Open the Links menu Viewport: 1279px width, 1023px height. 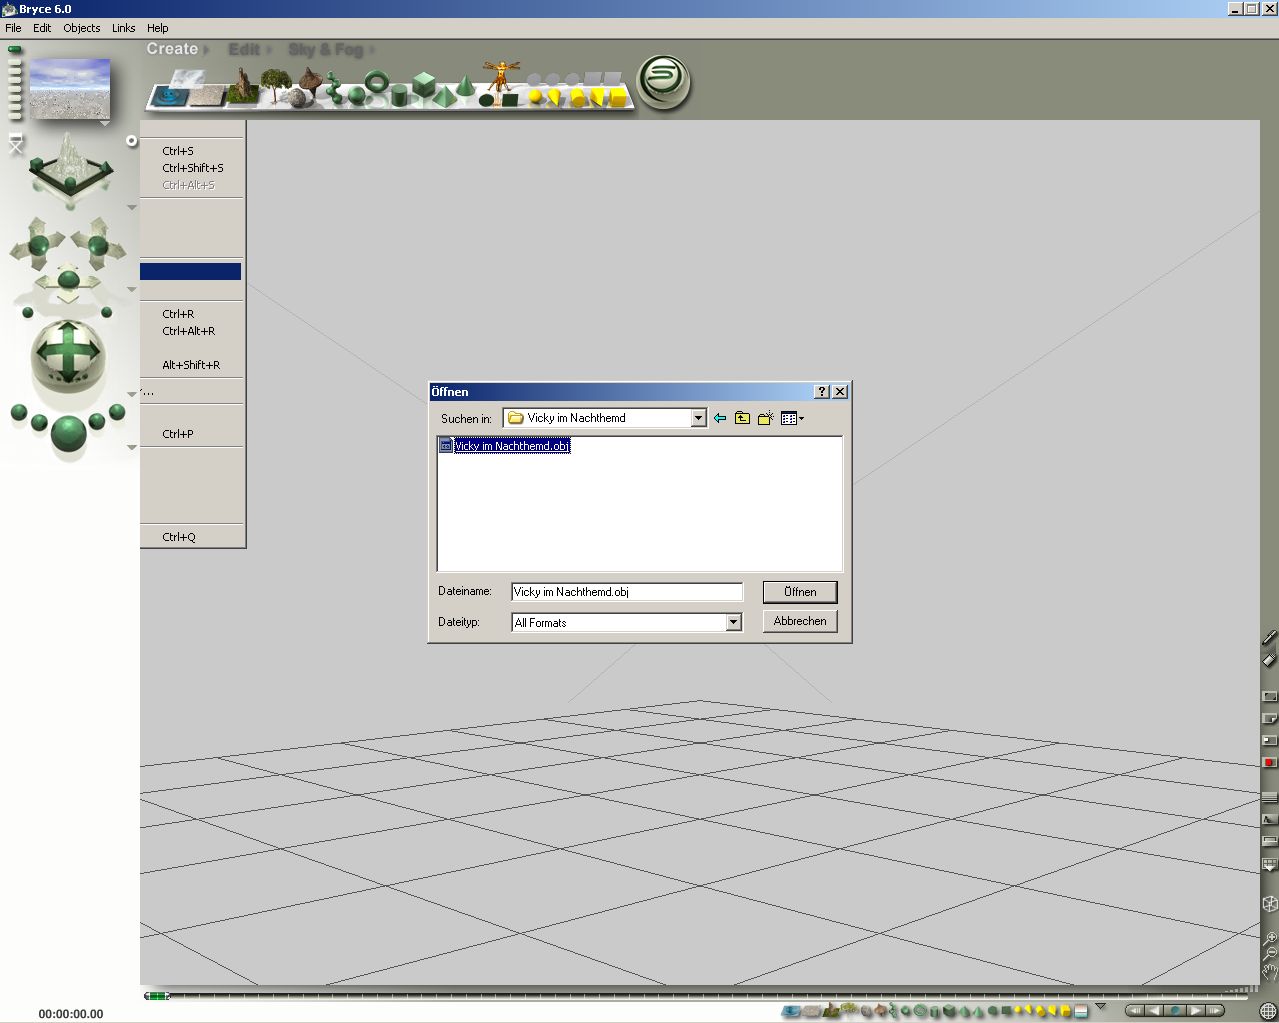[x=124, y=28]
